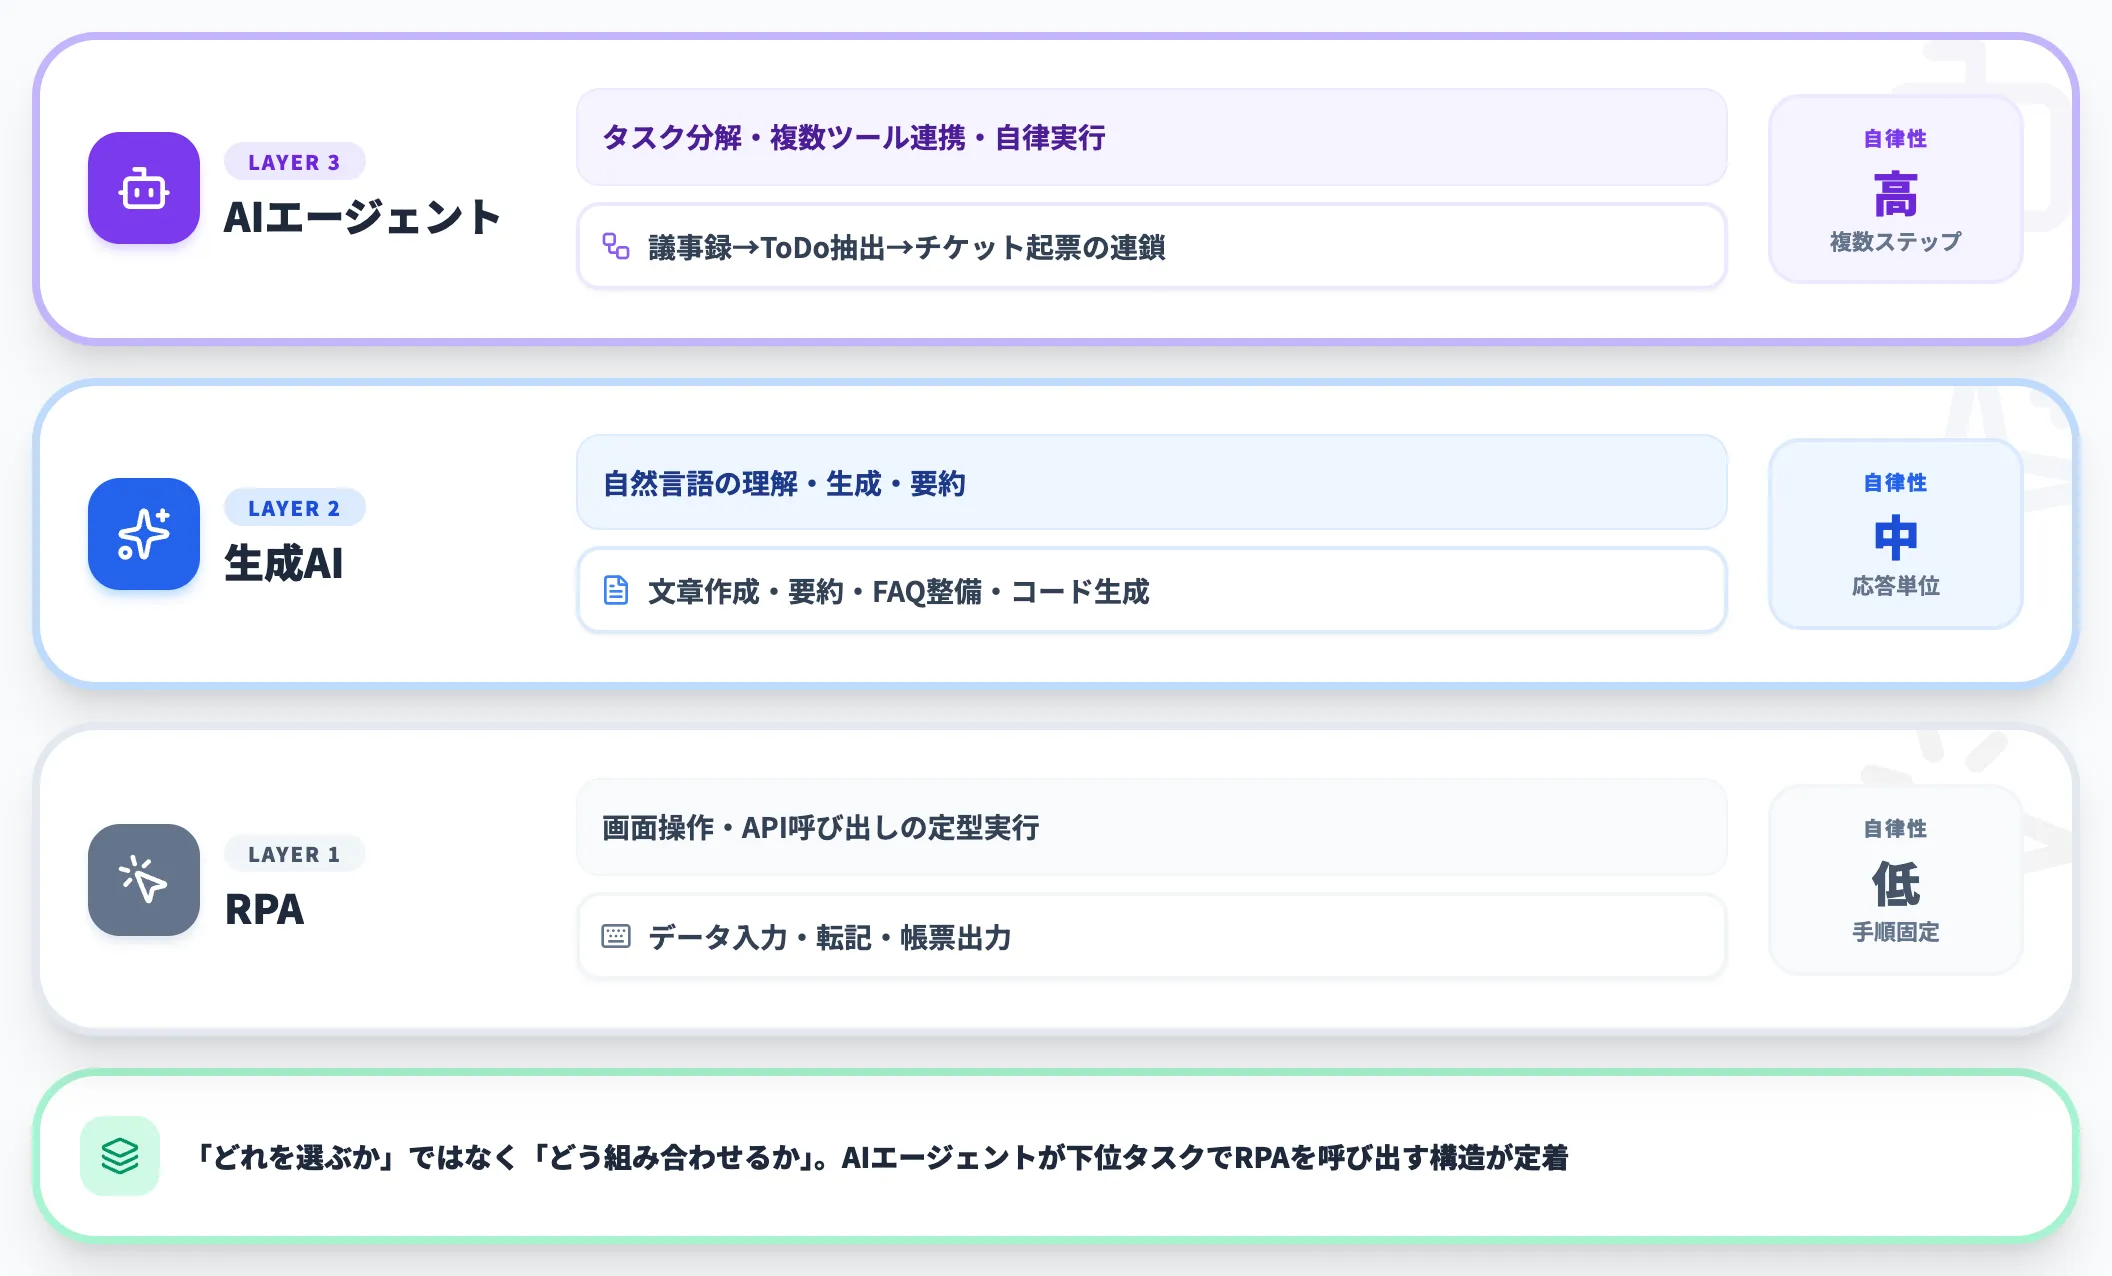Click the purple robot icon for AIエージェント

[x=144, y=188]
